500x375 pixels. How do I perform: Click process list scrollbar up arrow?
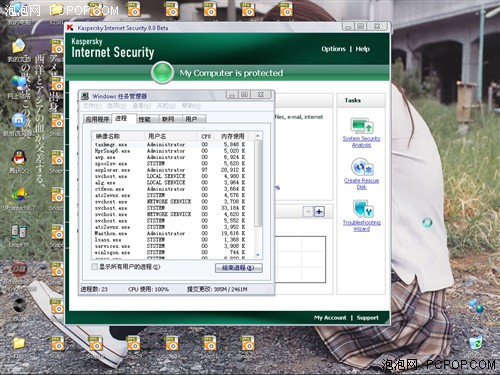coord(257,136)
